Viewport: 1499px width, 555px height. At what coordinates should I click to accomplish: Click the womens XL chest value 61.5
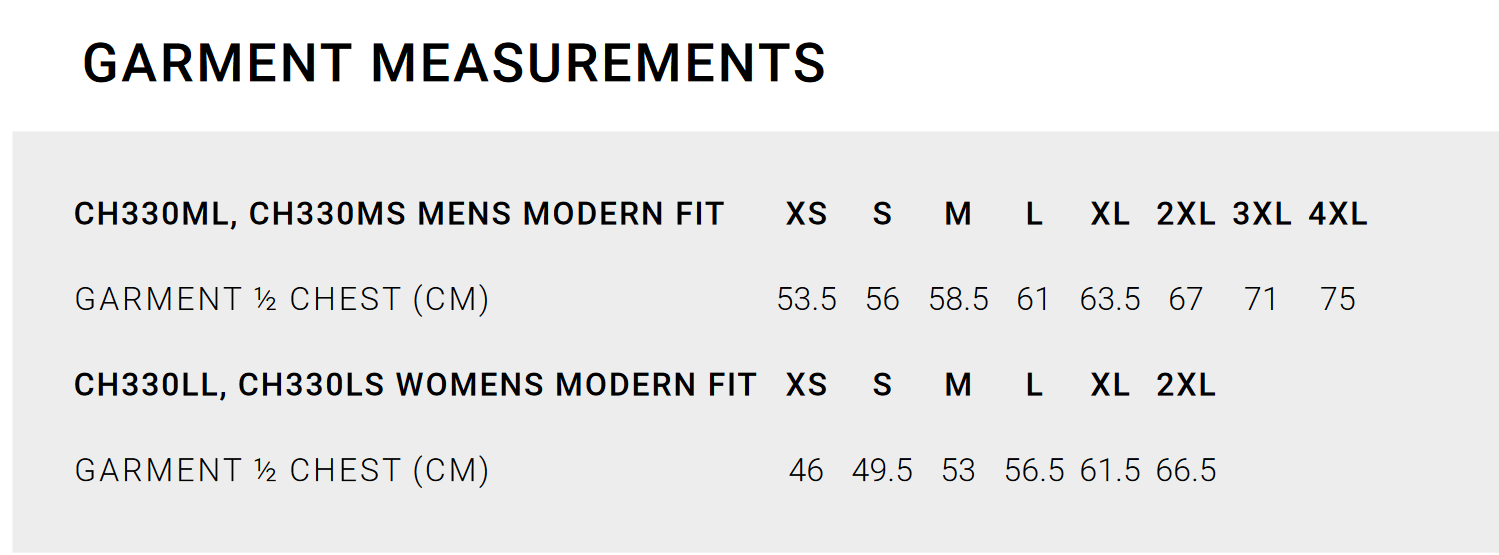tap(1110, 470)
